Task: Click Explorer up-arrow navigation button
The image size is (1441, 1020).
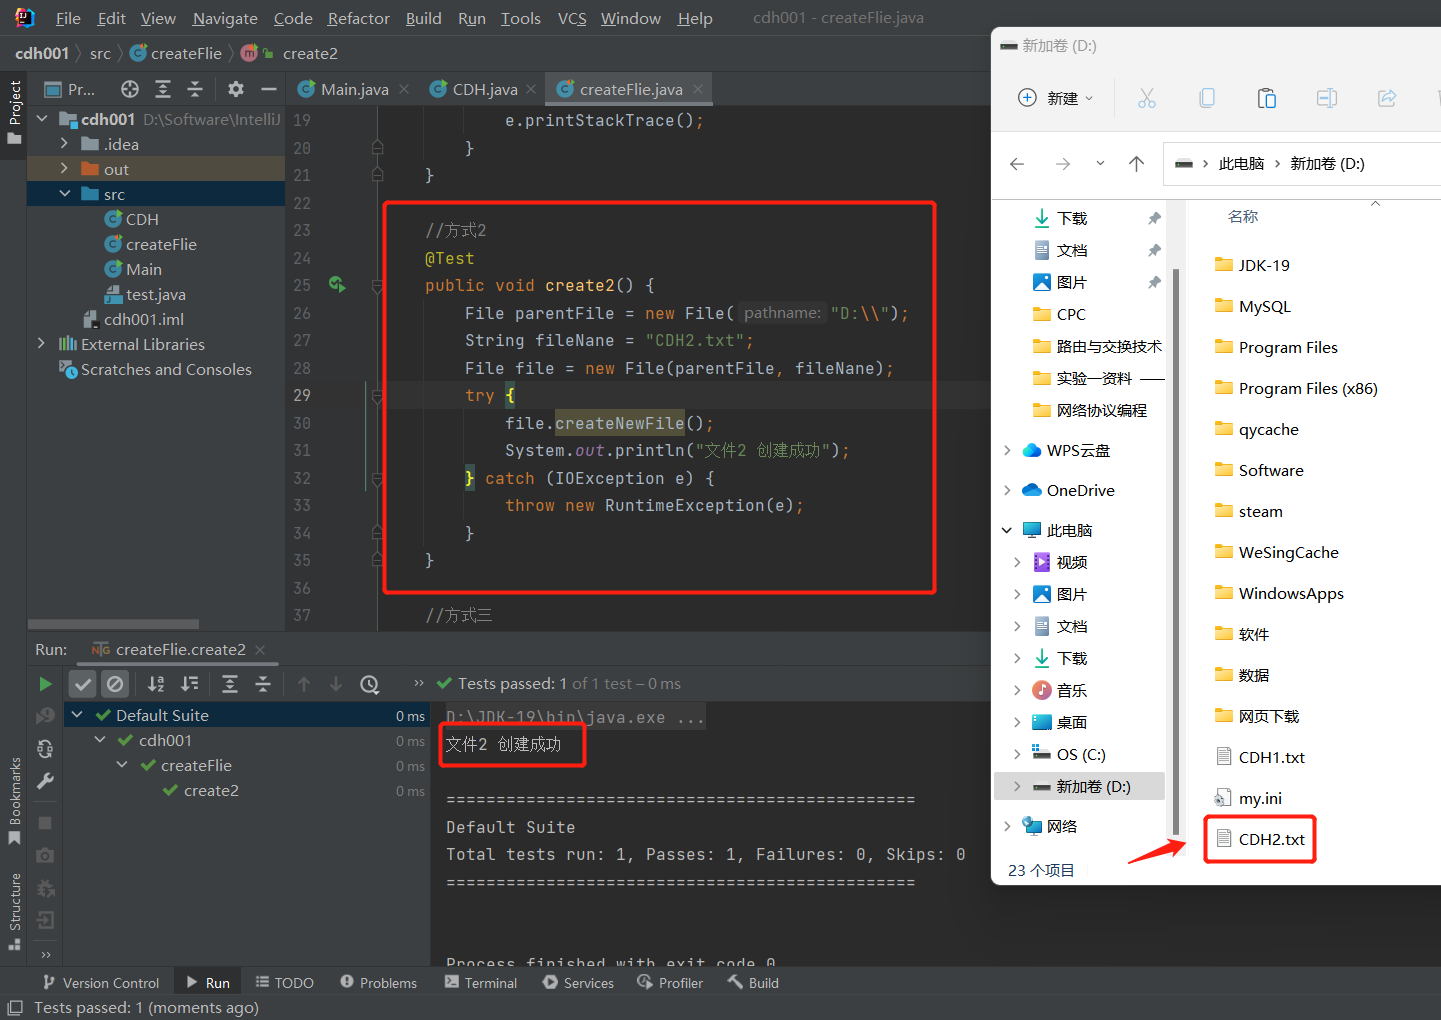Action: coord(1136,164)
